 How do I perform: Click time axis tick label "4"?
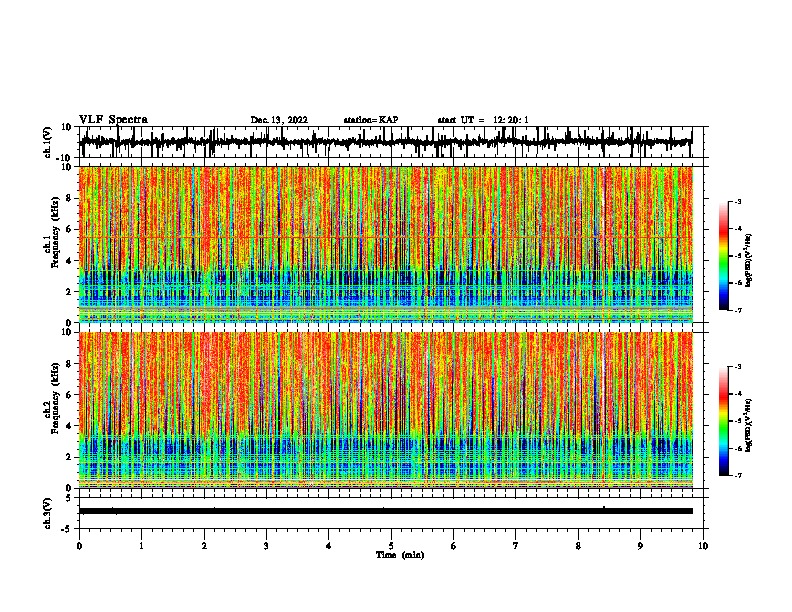[329, 545]
